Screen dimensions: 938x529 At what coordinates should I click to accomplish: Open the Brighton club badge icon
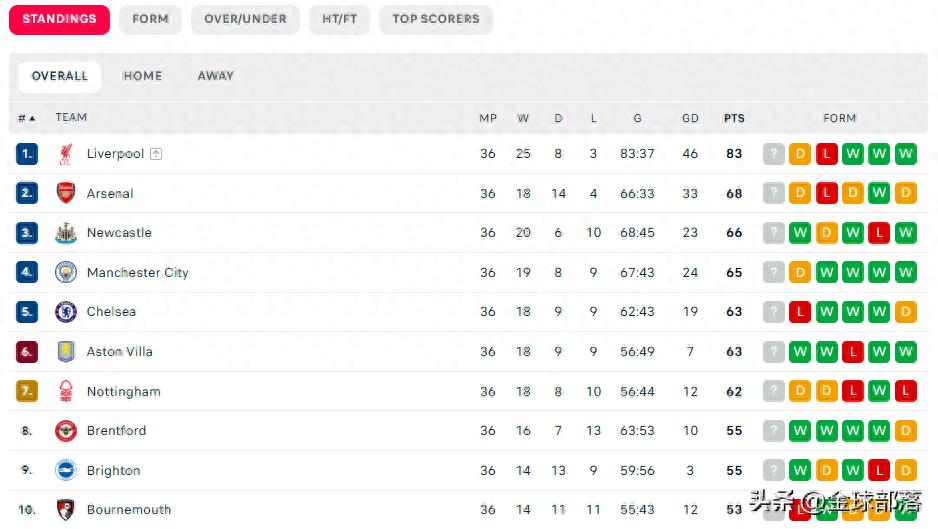coord(66,470)
